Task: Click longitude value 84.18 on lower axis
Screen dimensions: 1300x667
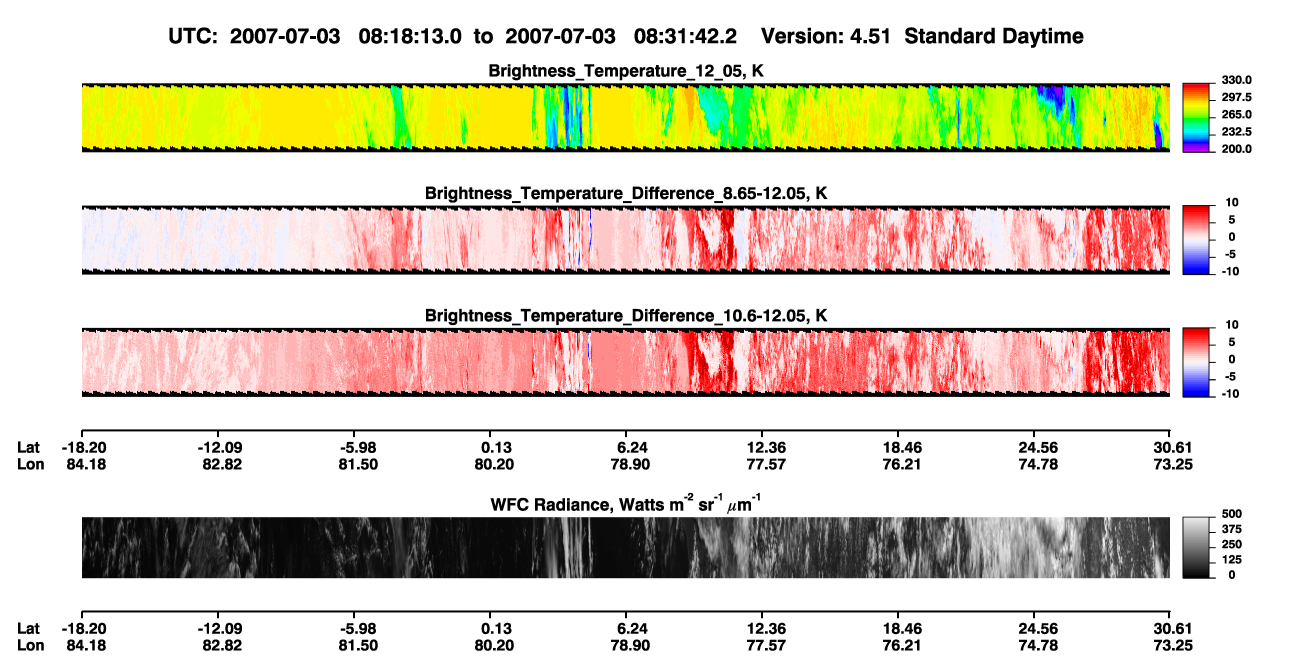Action: 84,644
